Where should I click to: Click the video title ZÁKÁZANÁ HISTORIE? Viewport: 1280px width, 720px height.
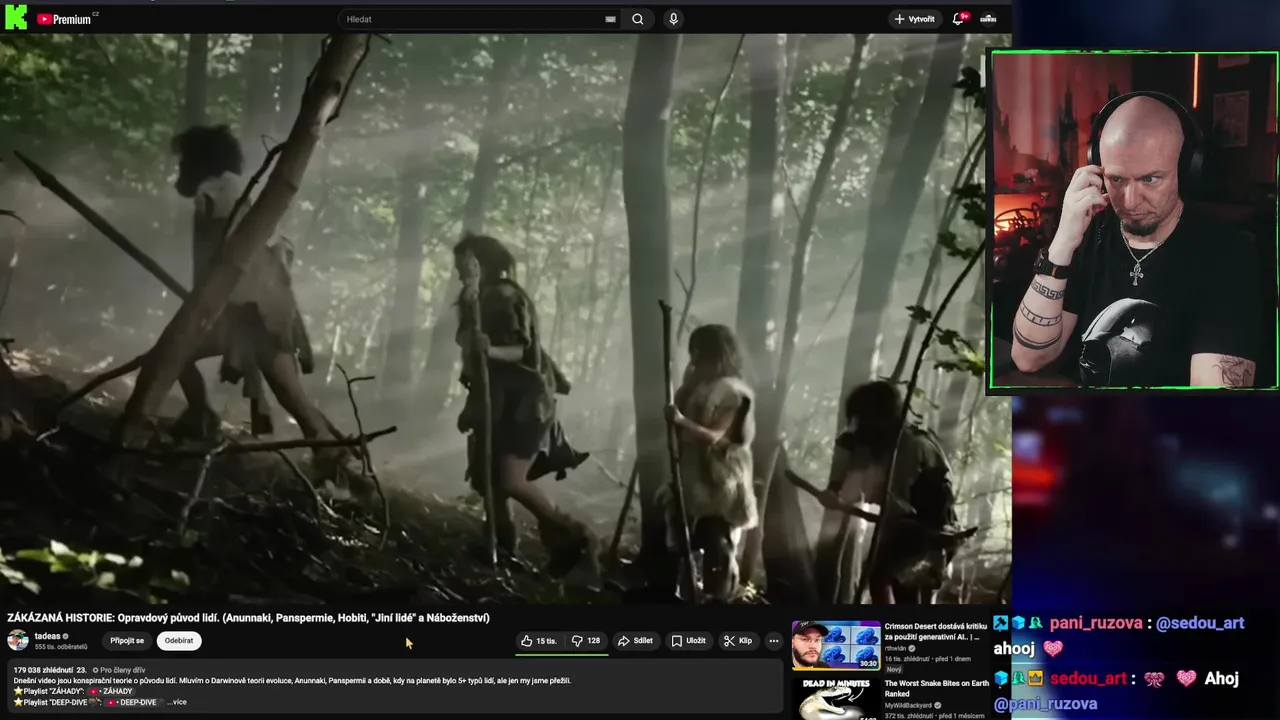click(248, 618)
